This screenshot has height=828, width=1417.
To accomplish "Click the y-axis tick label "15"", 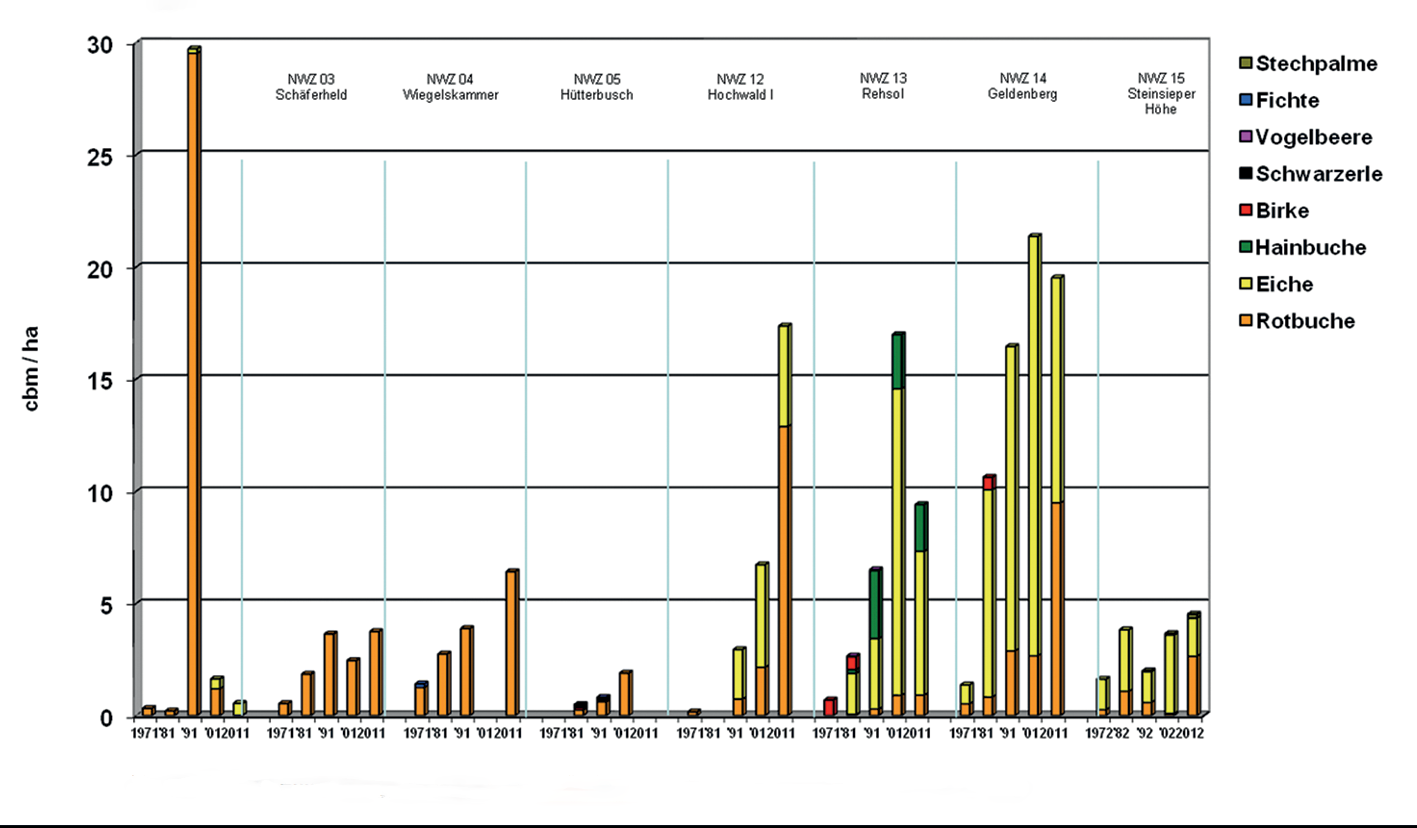I will (x=98, y=381).
